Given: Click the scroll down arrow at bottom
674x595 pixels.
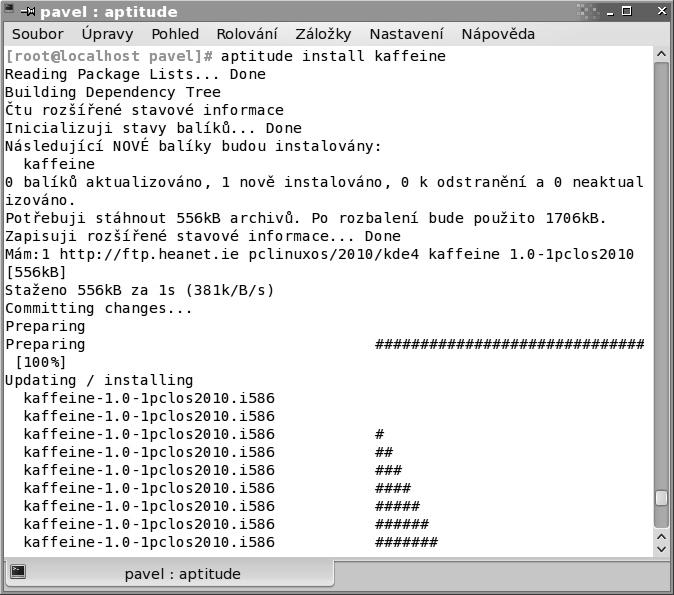Looking at the screenshot, I should pos(662,549).
